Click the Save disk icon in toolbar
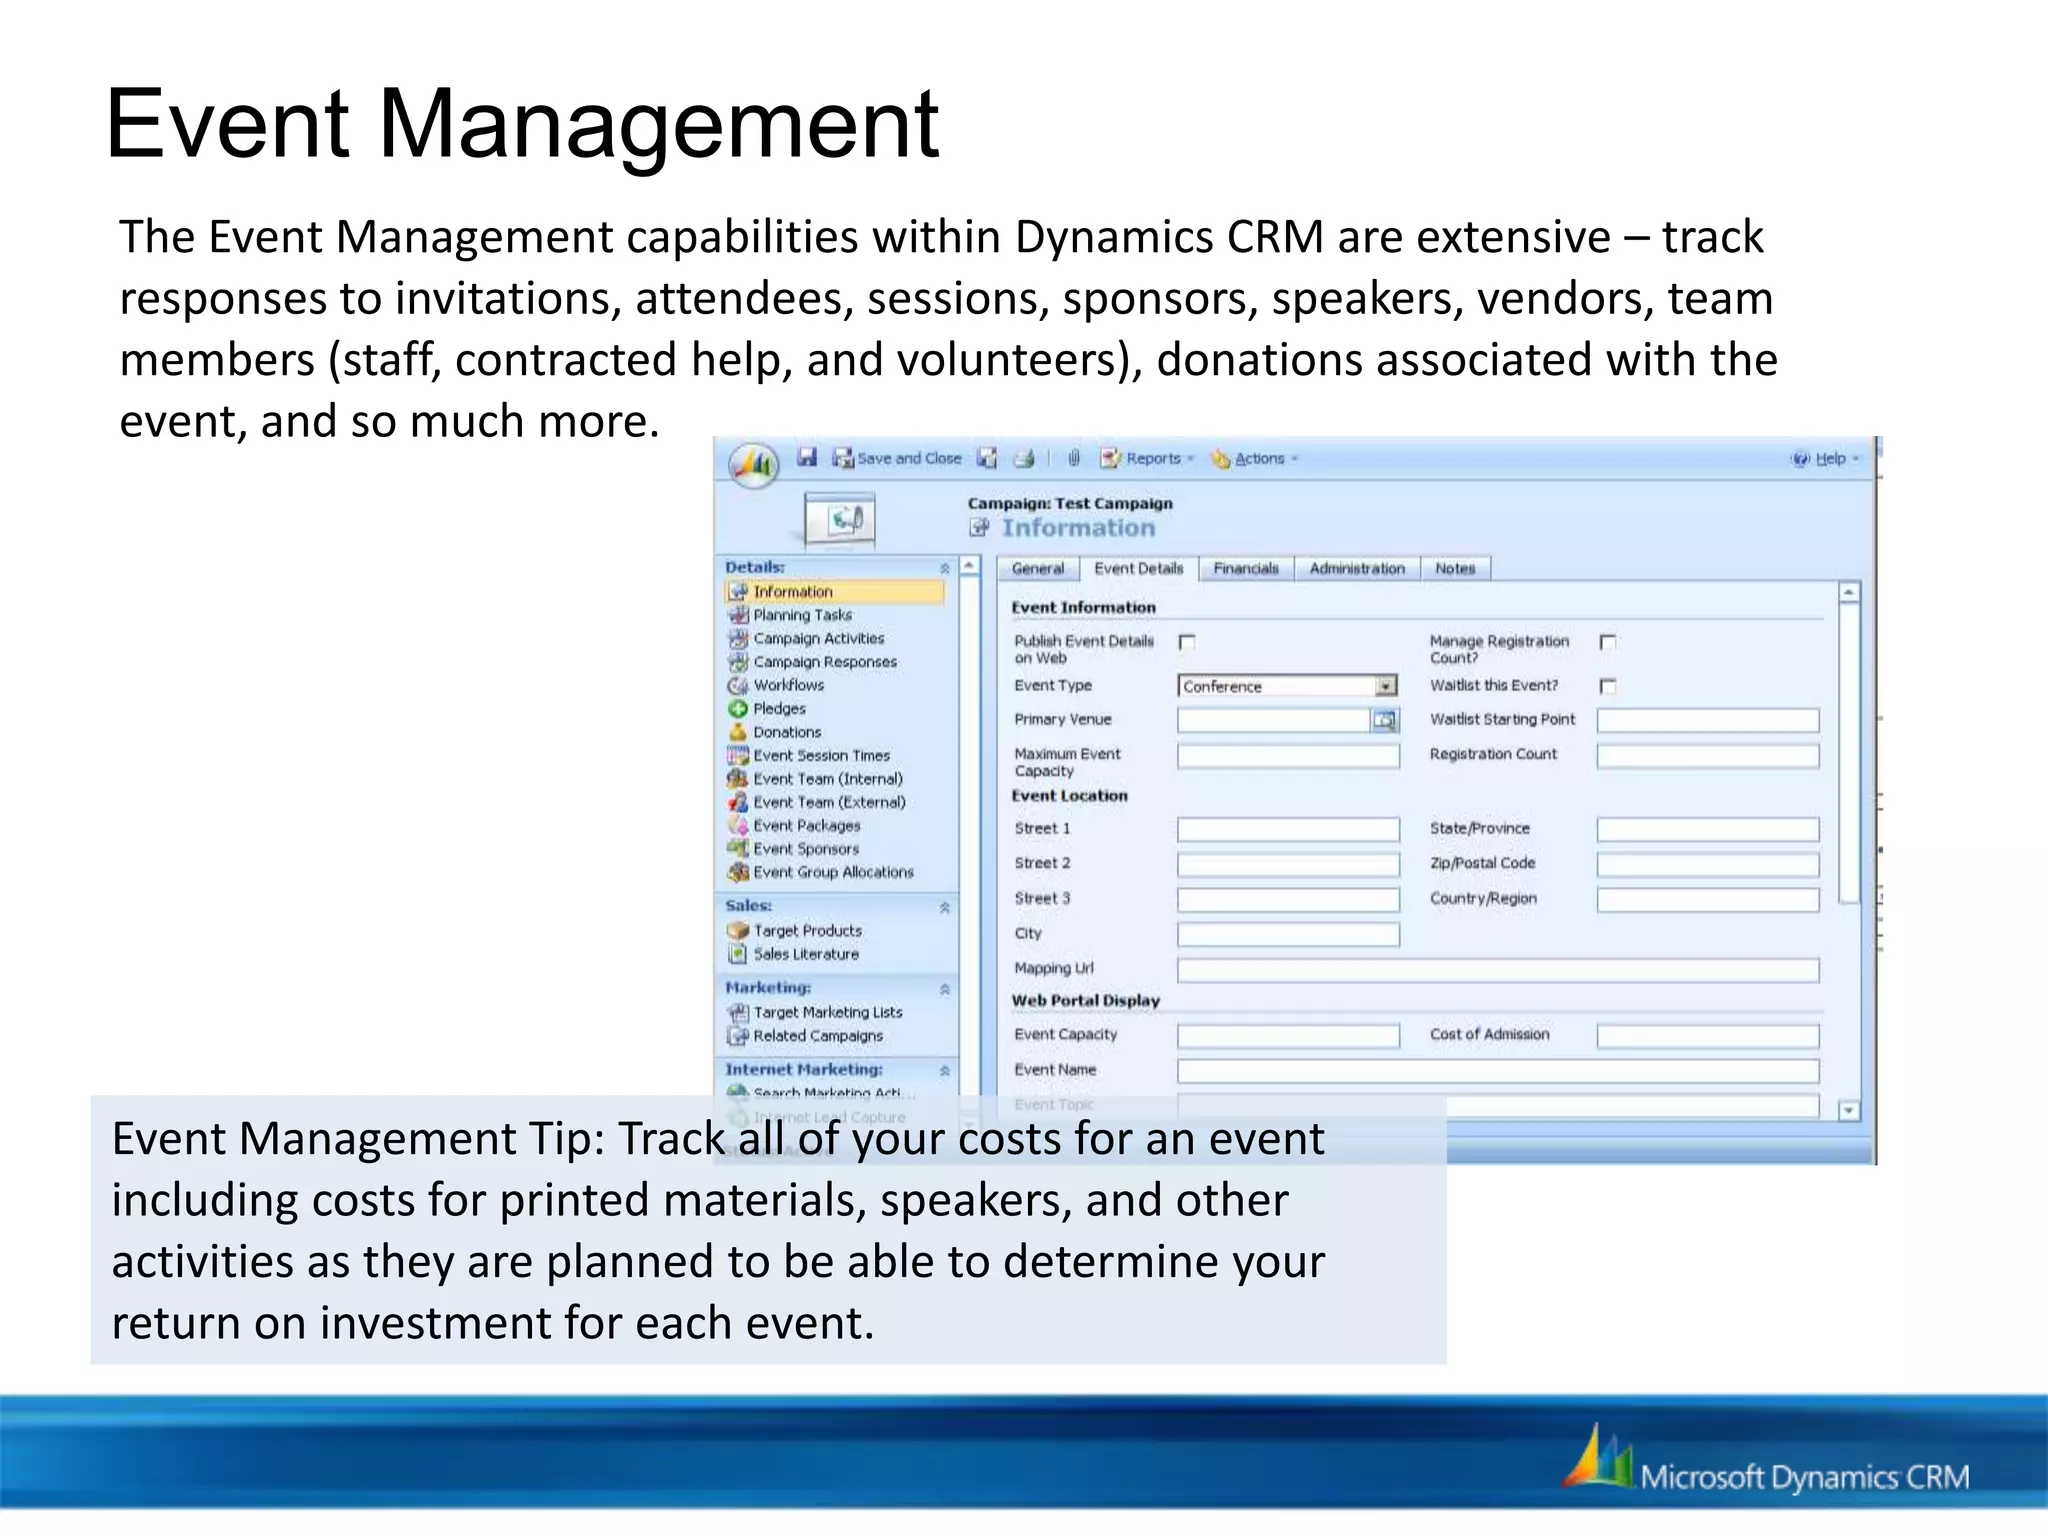 pyautogui.click(x=807, y=458)
